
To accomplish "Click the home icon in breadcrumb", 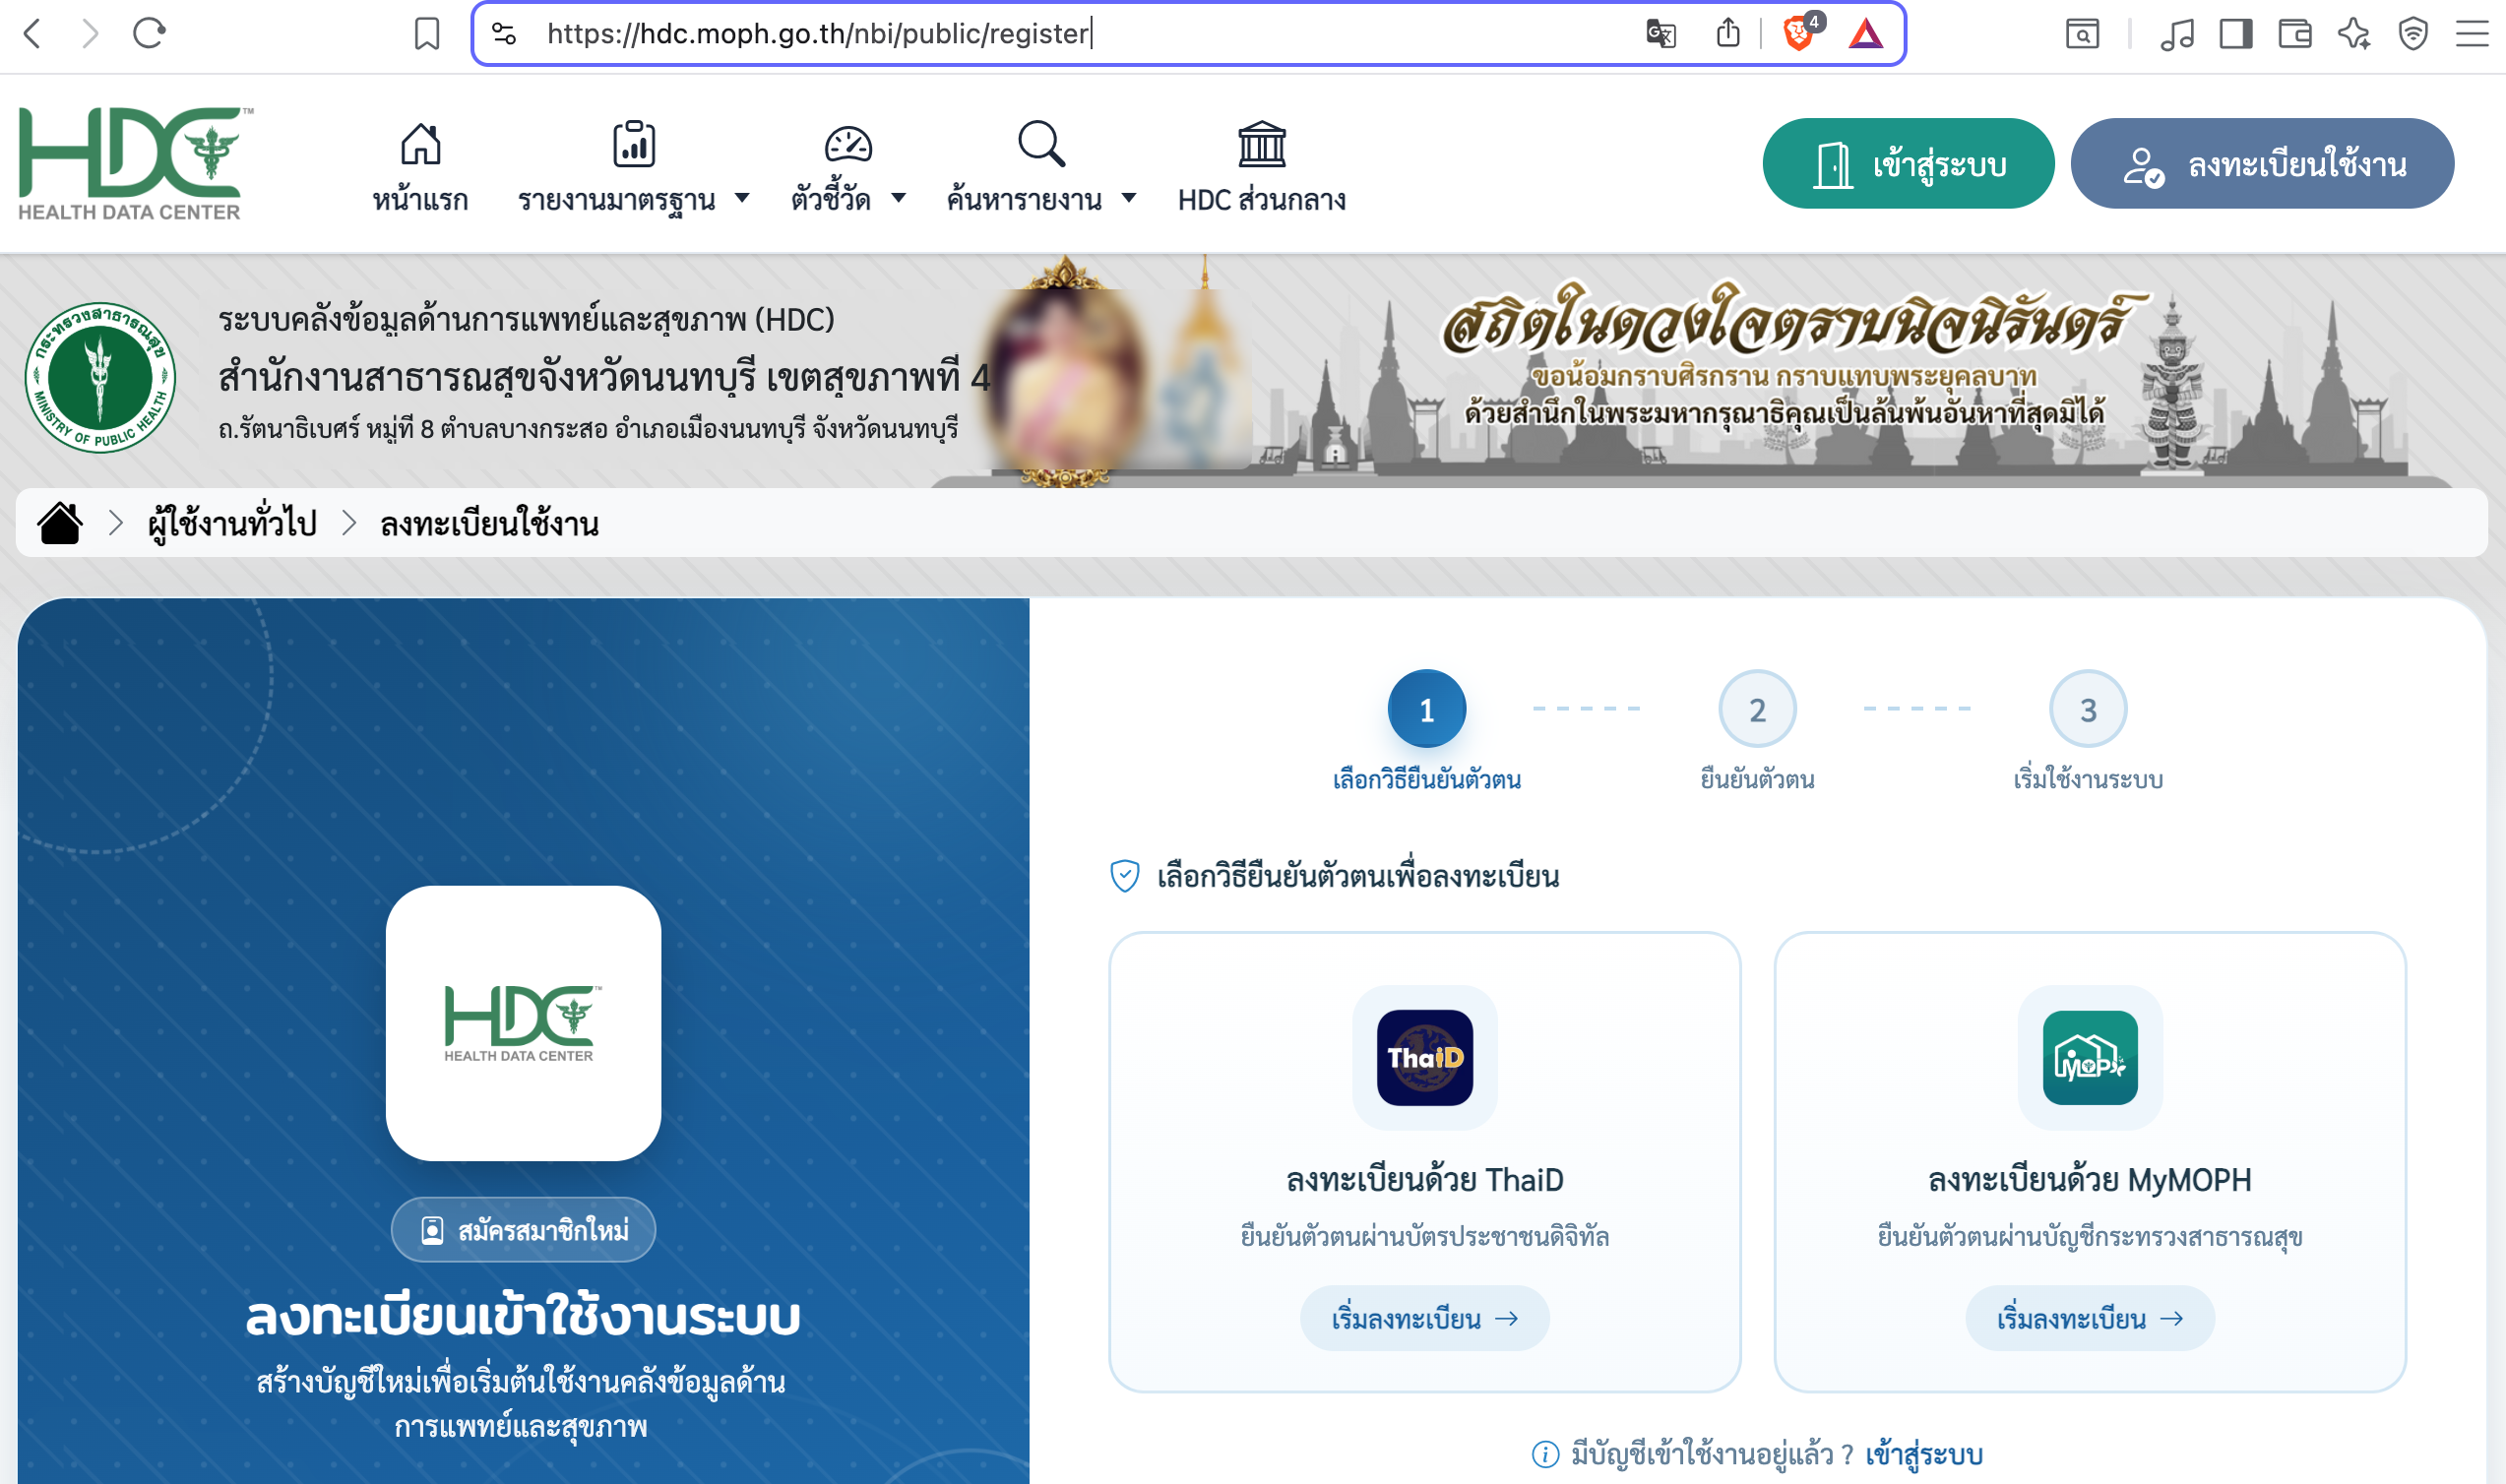I will [60, 523].
